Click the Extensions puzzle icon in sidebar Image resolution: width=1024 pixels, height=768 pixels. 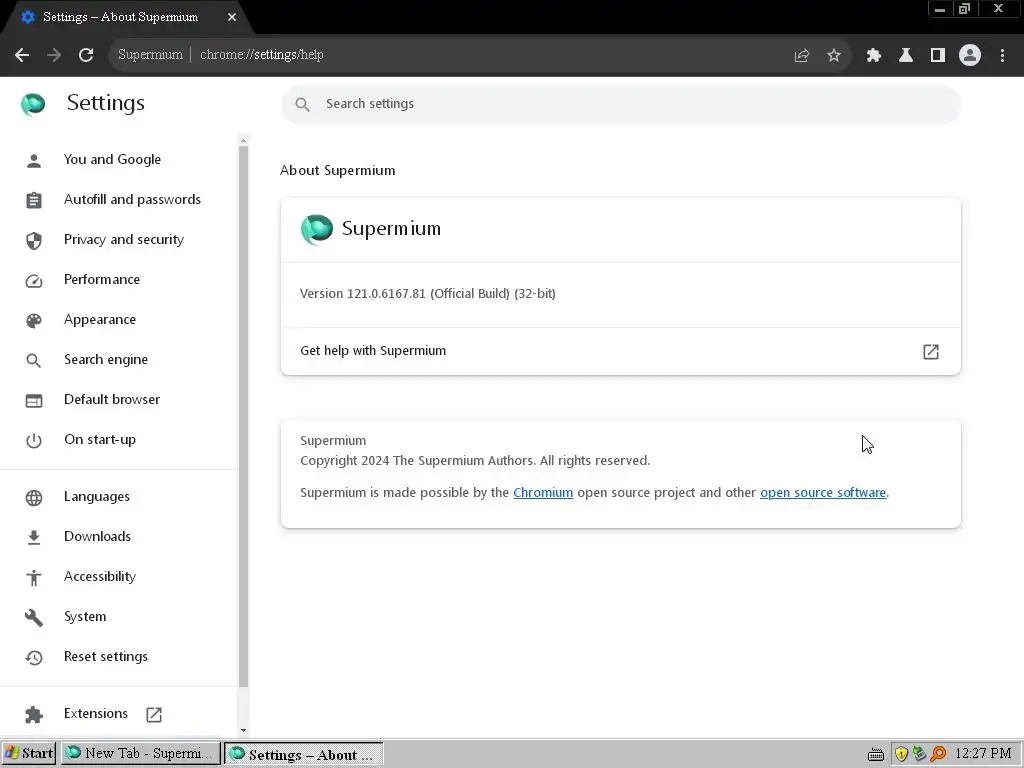pos(34,714)
